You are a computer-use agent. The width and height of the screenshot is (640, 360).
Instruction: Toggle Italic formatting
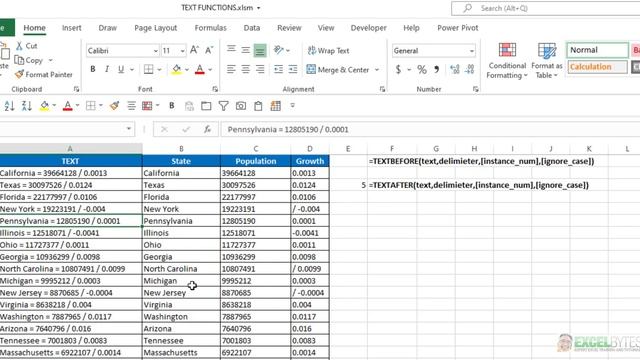pyautogui.click(x=107, y=69)
